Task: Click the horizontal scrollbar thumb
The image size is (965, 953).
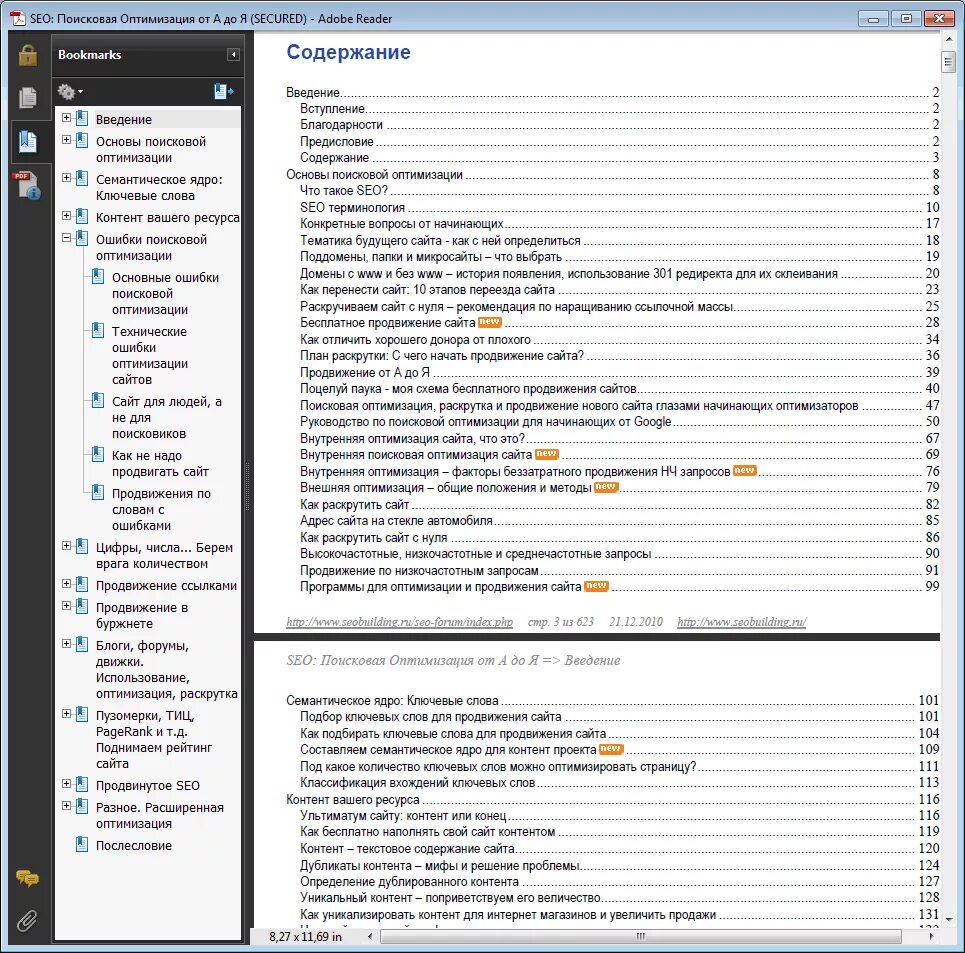Action: tap(641, 936)
